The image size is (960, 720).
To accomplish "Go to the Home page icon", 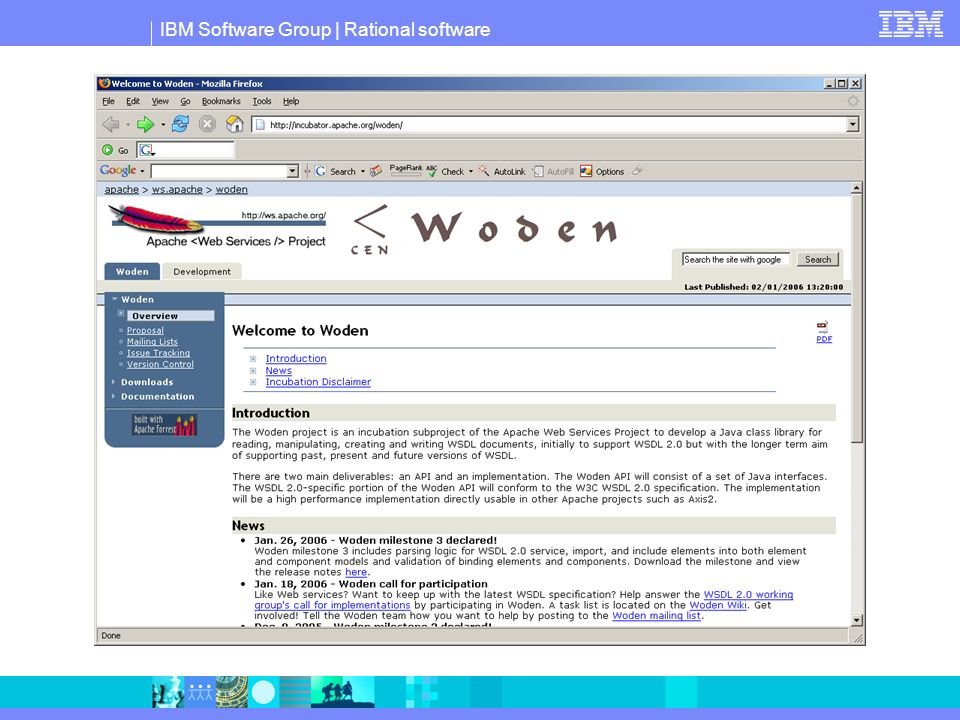I will click(234, 124).
